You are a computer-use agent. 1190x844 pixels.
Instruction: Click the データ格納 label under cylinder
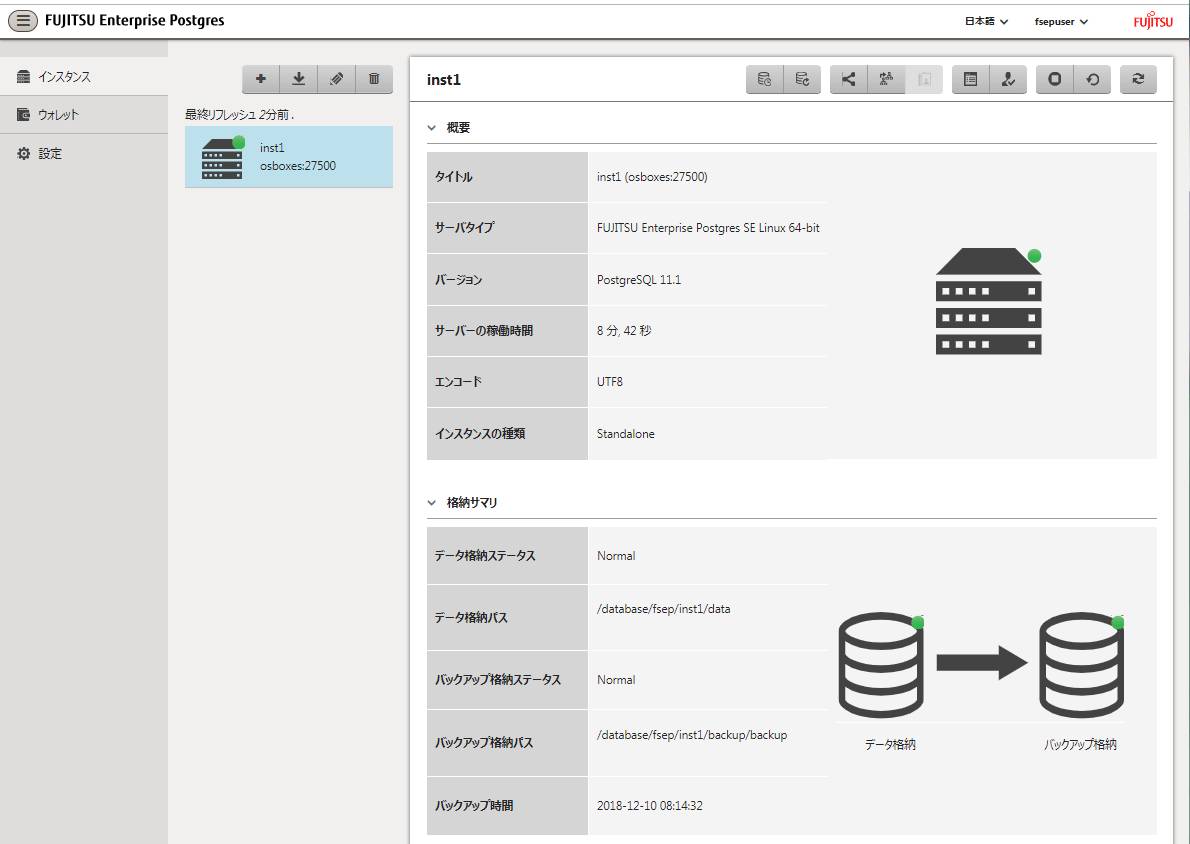click(x=889, y=745)
